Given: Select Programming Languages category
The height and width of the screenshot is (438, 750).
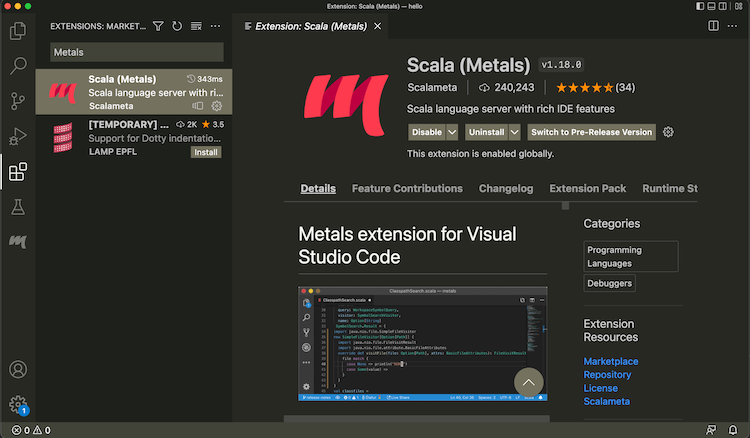Looking at the screenshot, I should pos(631,257).
